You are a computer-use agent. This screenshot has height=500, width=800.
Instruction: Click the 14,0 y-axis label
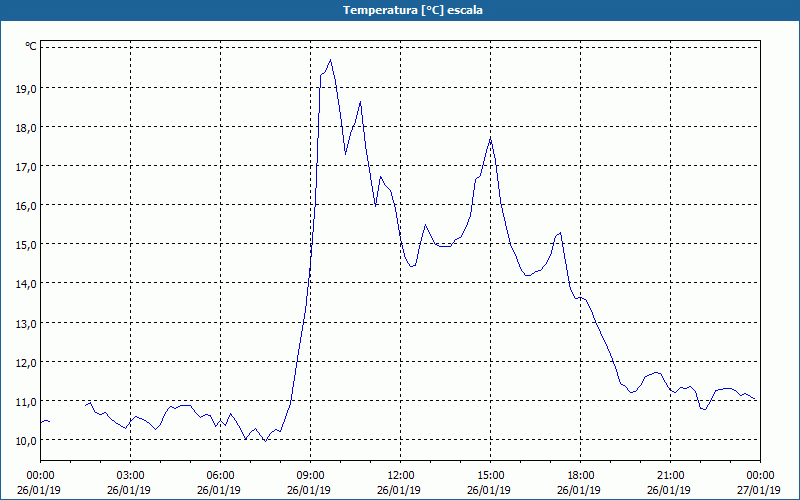pyautogui.click(x=27, y=284)
